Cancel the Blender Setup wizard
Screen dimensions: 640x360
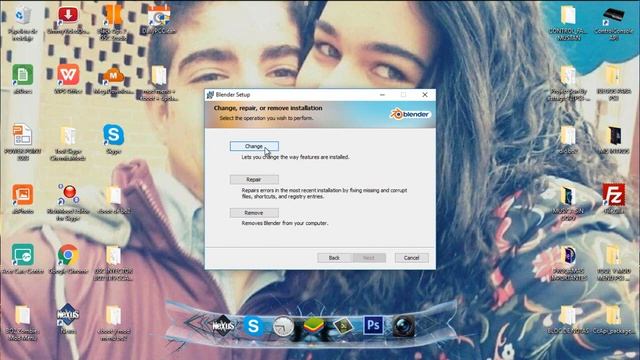tap(411, 258)
